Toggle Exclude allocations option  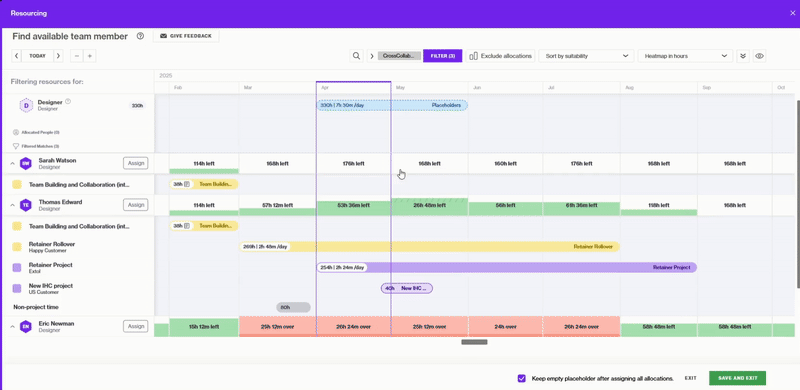[x=501, y=56]
